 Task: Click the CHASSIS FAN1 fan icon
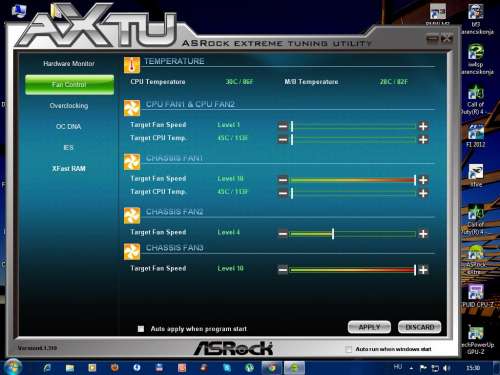point(132,162)
